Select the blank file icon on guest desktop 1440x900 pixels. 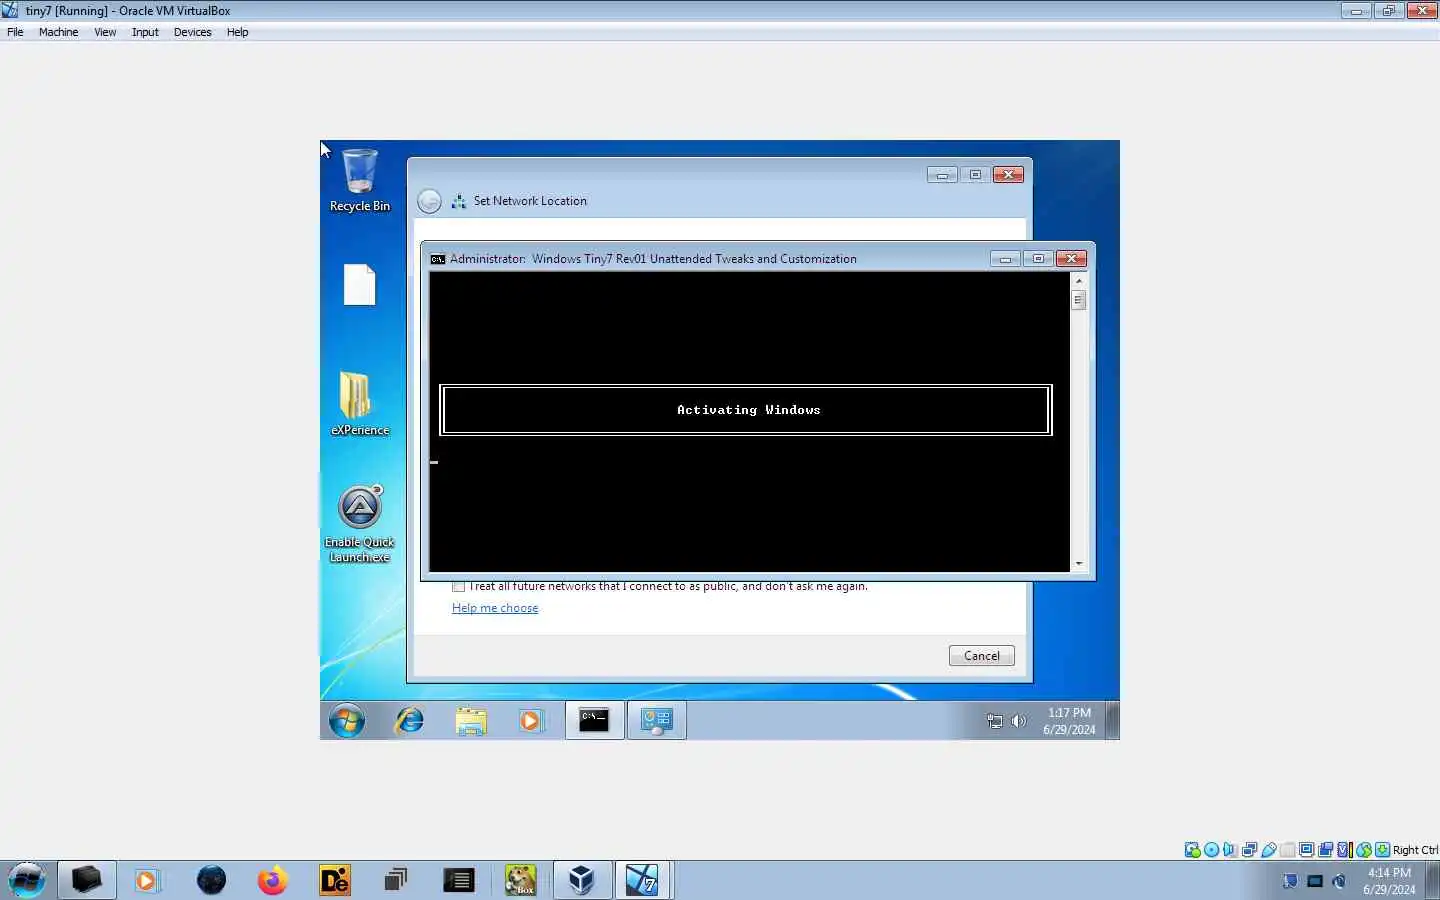click(359, 285)
